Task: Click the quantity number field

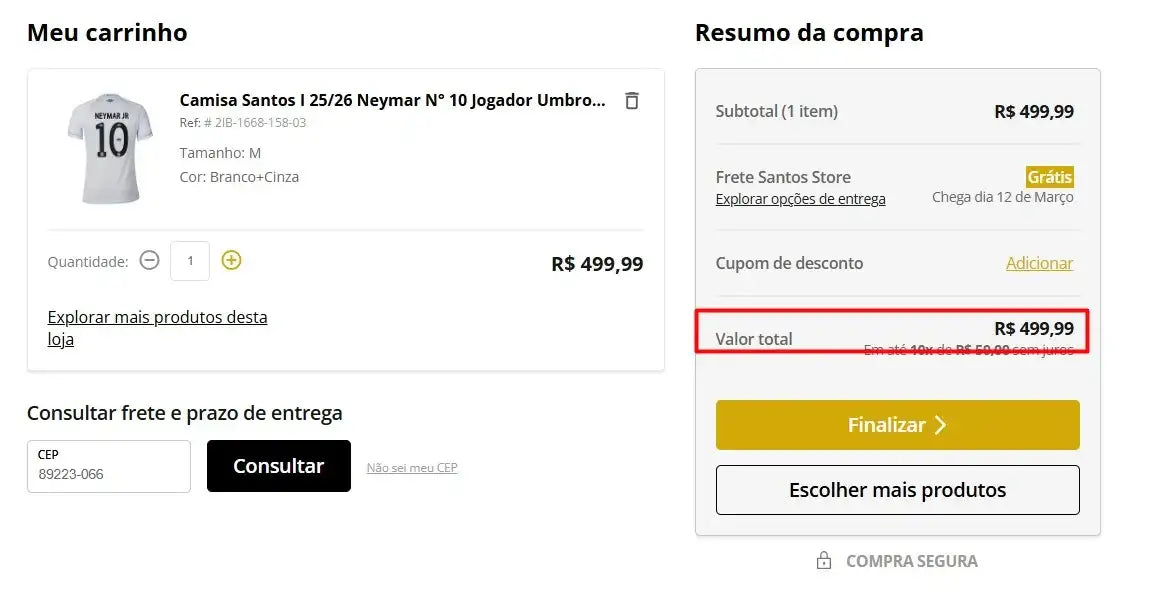Action: coord(190,261)
